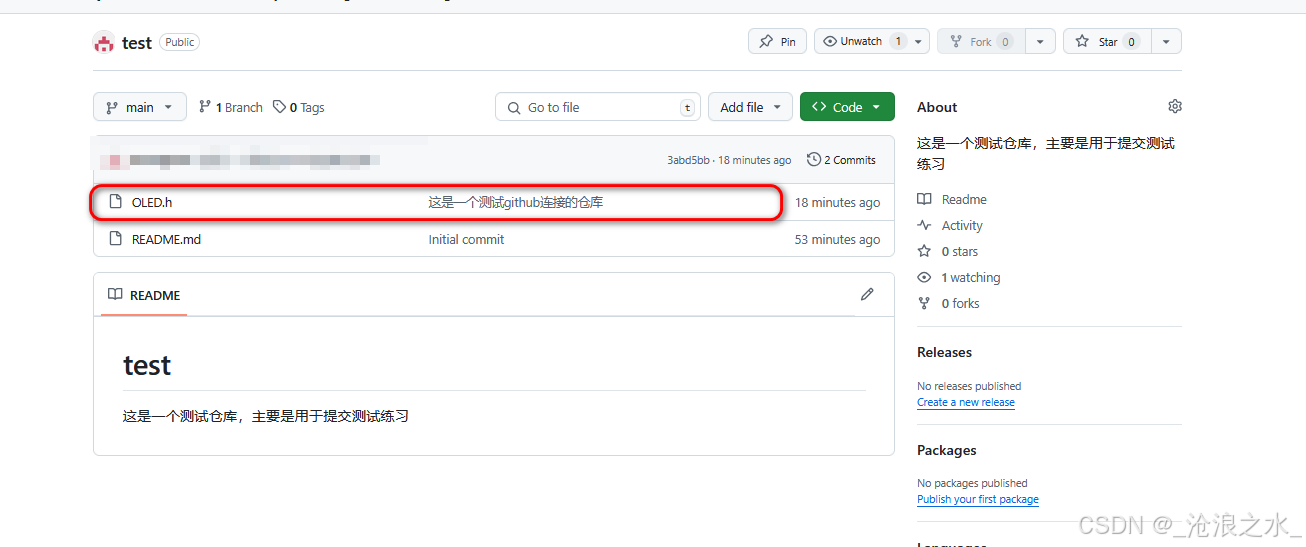This screenshot has height=547, width=1306.
Task: Open the 2 Commits link
Action: 841,160
